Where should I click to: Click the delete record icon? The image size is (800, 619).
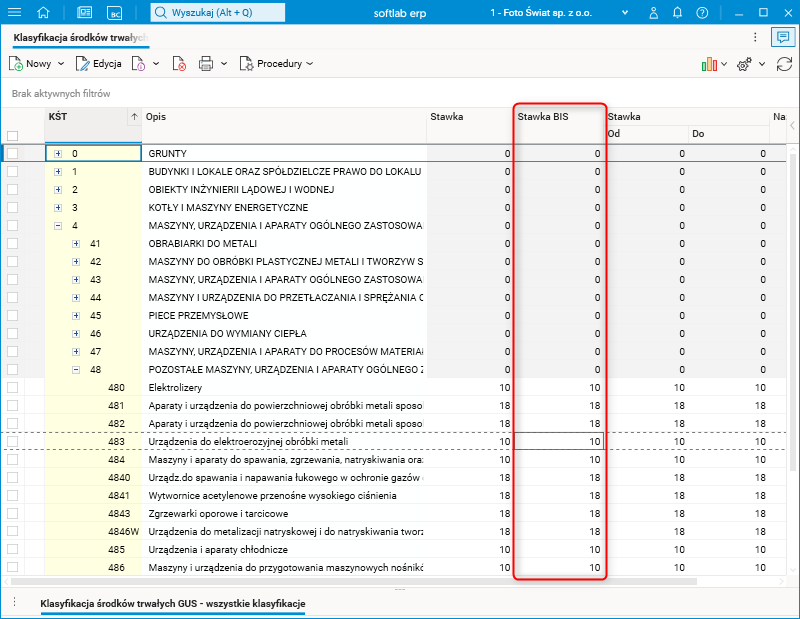coord(179,64)
